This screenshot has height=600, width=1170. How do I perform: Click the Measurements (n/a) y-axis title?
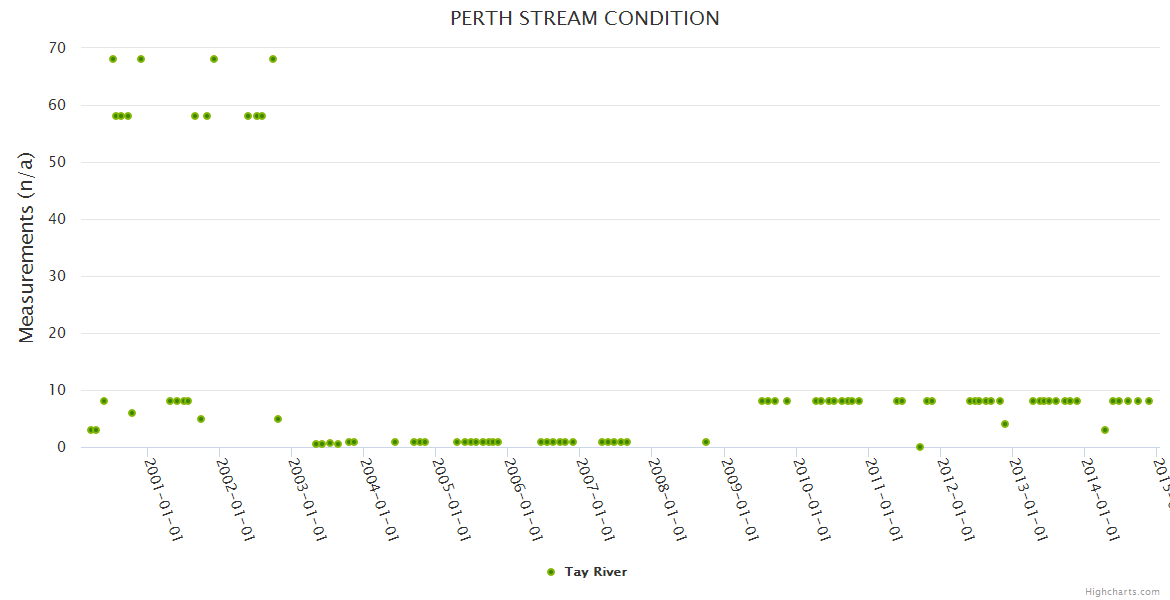tap(27, 247)
